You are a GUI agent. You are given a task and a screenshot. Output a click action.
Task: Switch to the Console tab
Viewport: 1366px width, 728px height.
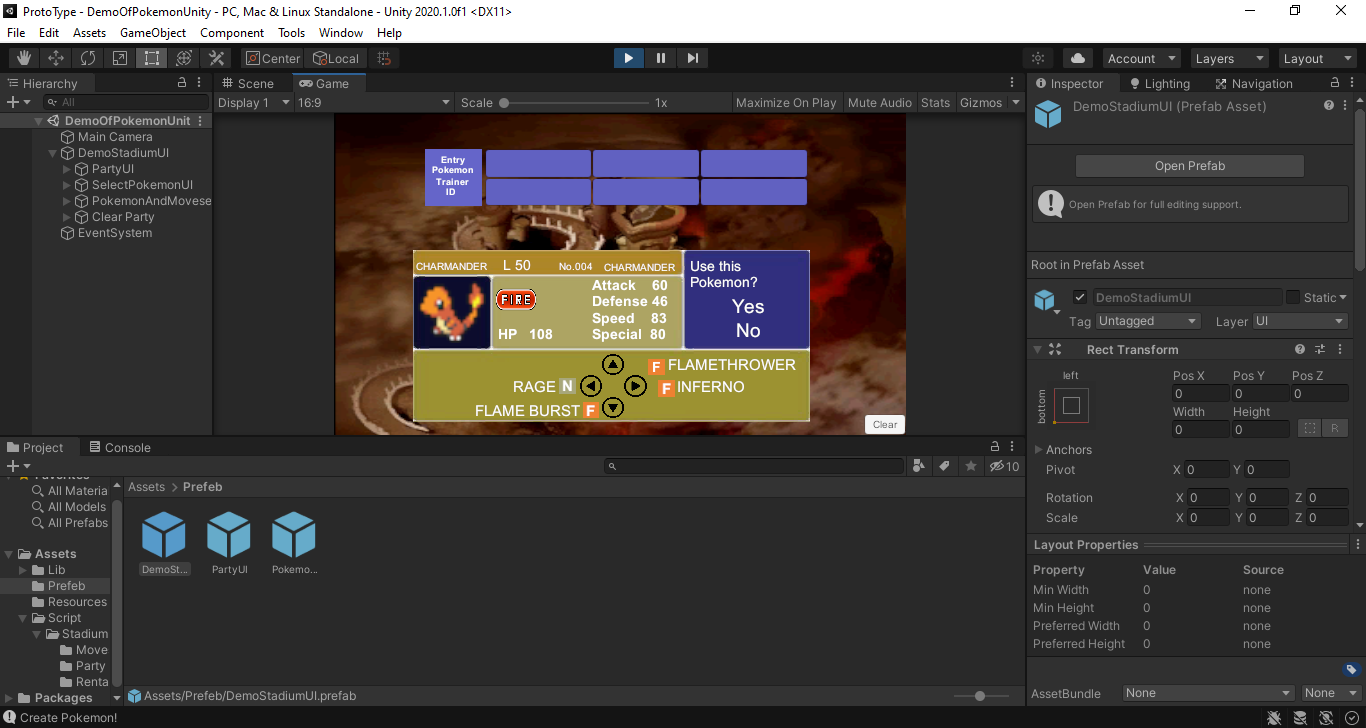click(120, 447)
